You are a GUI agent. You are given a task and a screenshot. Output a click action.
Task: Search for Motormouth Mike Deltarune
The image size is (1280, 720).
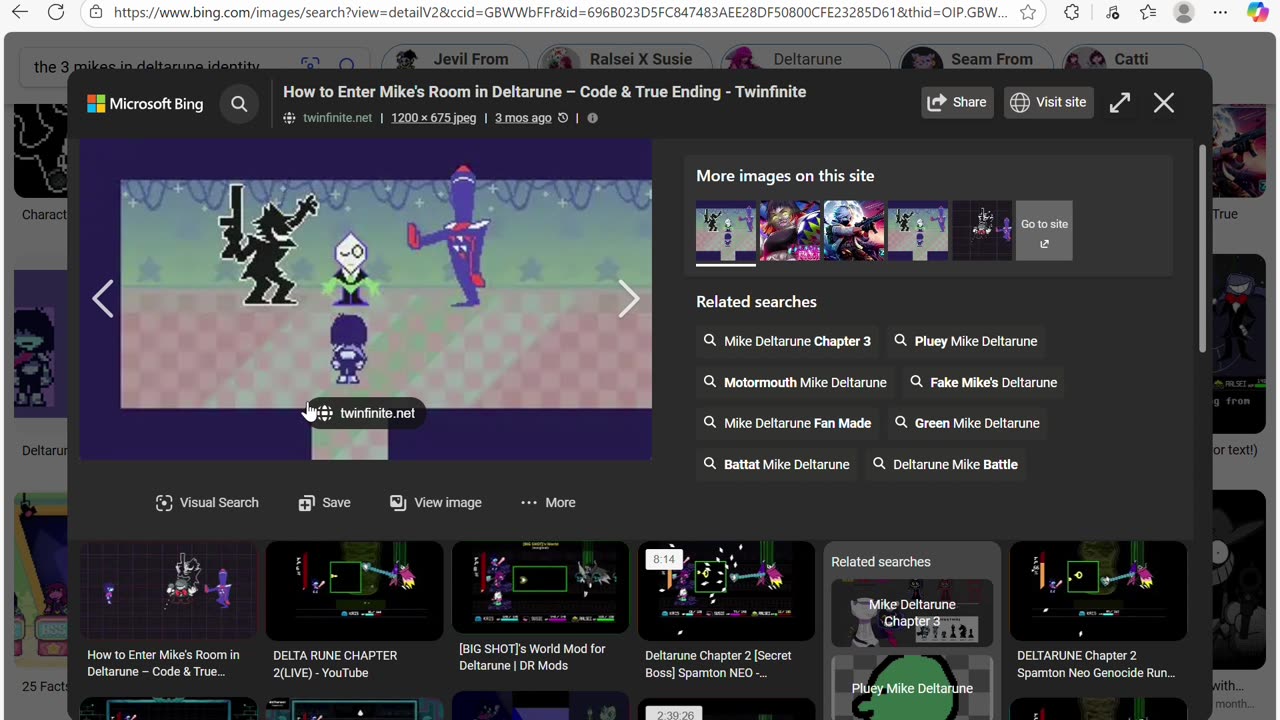[x=795, y=382]
